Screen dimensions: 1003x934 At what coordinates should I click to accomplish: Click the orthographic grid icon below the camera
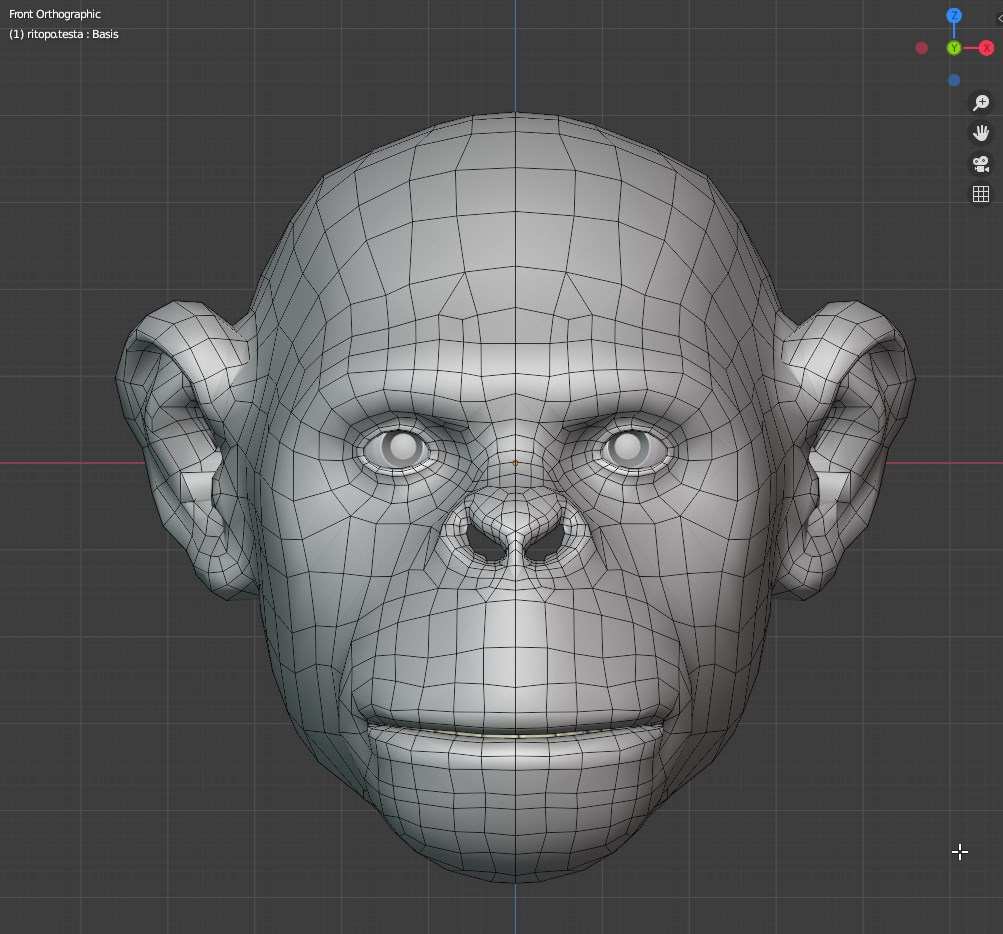tap(980, 194)
